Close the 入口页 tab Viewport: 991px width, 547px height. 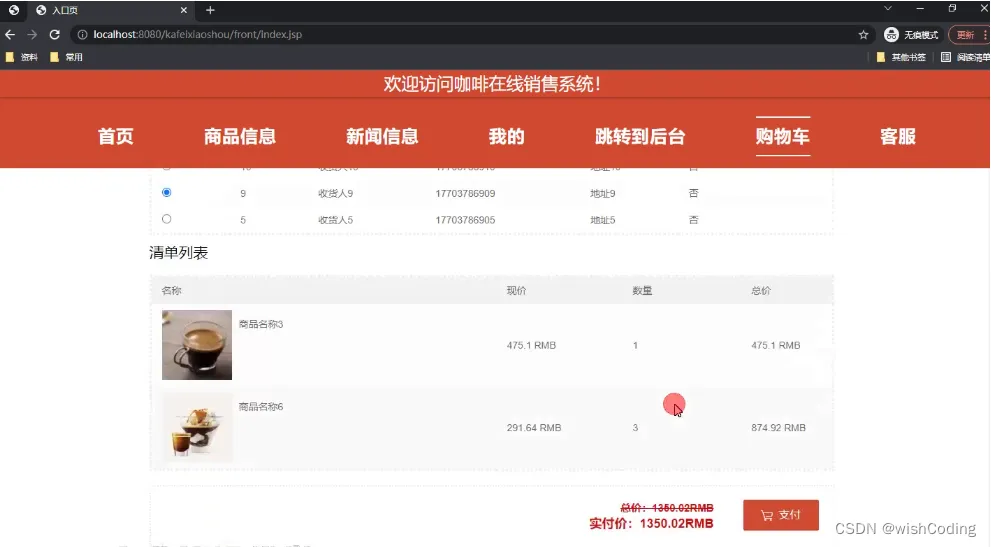pyautogui.click(x=183, y=10)
